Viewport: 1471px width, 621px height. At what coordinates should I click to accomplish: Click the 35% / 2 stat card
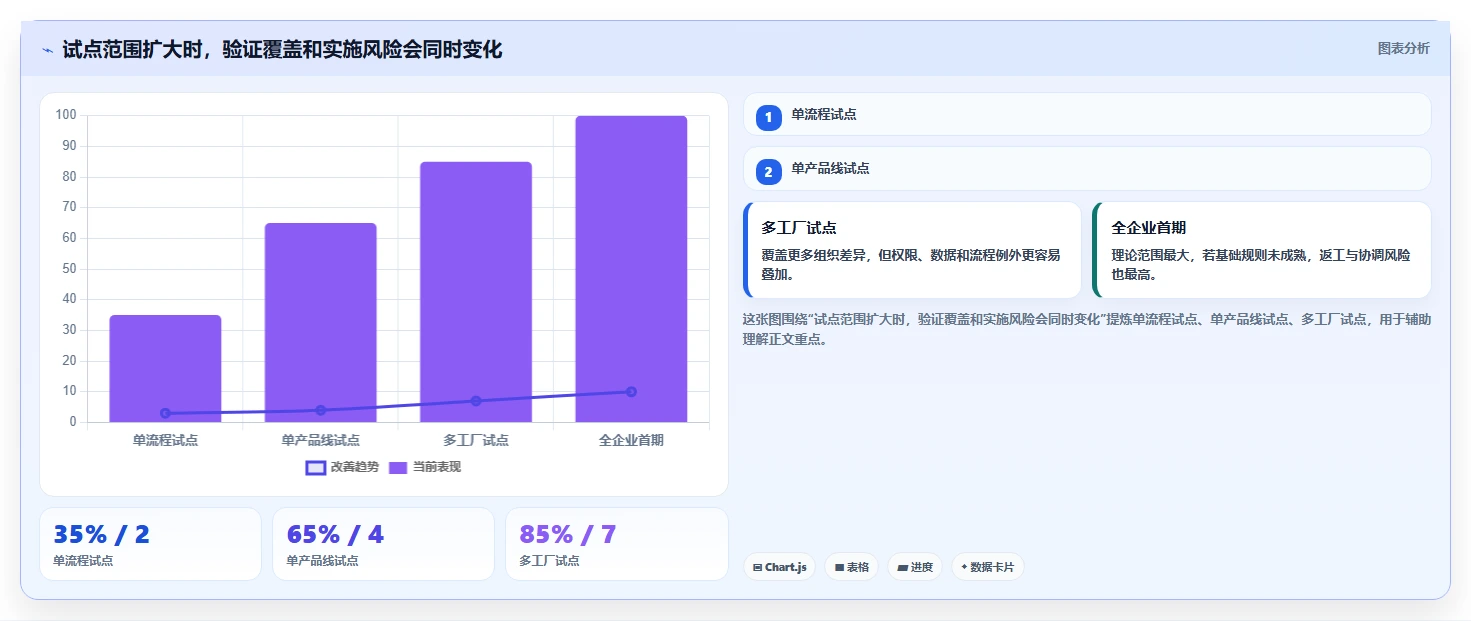point(150,544)
